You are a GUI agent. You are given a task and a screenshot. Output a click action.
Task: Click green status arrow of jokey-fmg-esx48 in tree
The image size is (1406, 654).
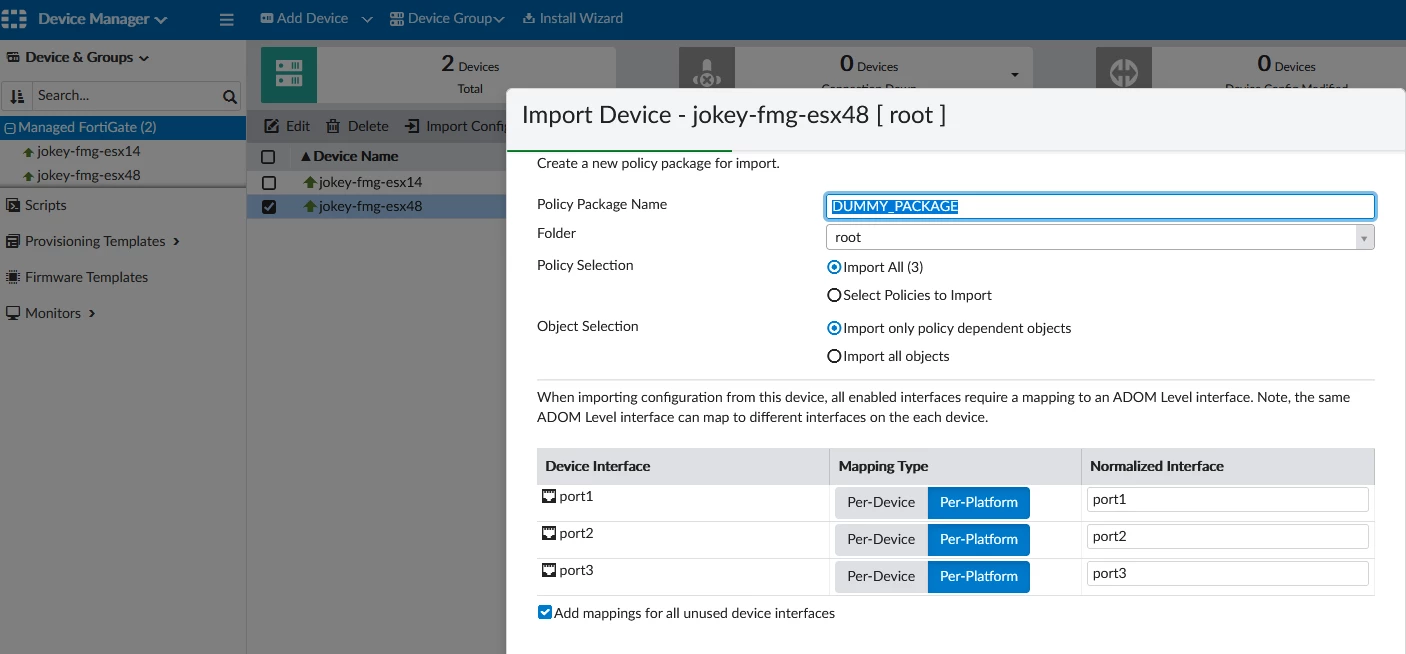(x=28, y=176)
